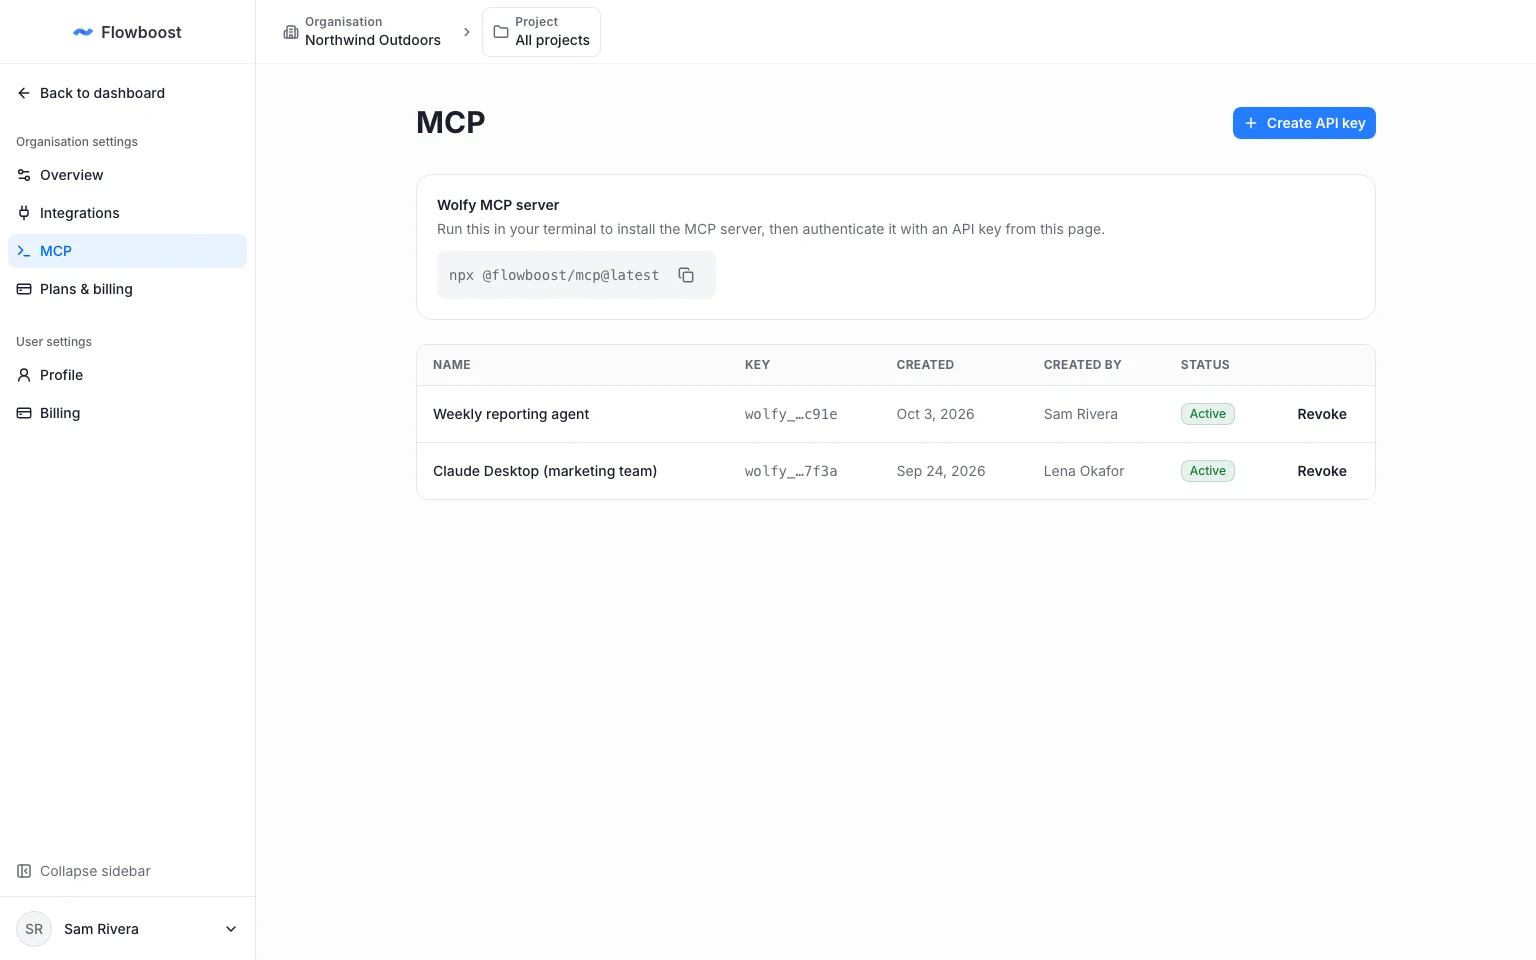Open the Northwind Outdoors organisation breadcrumb
Image resolution: width=1536 pixels, height=960 pixels.
362,32
